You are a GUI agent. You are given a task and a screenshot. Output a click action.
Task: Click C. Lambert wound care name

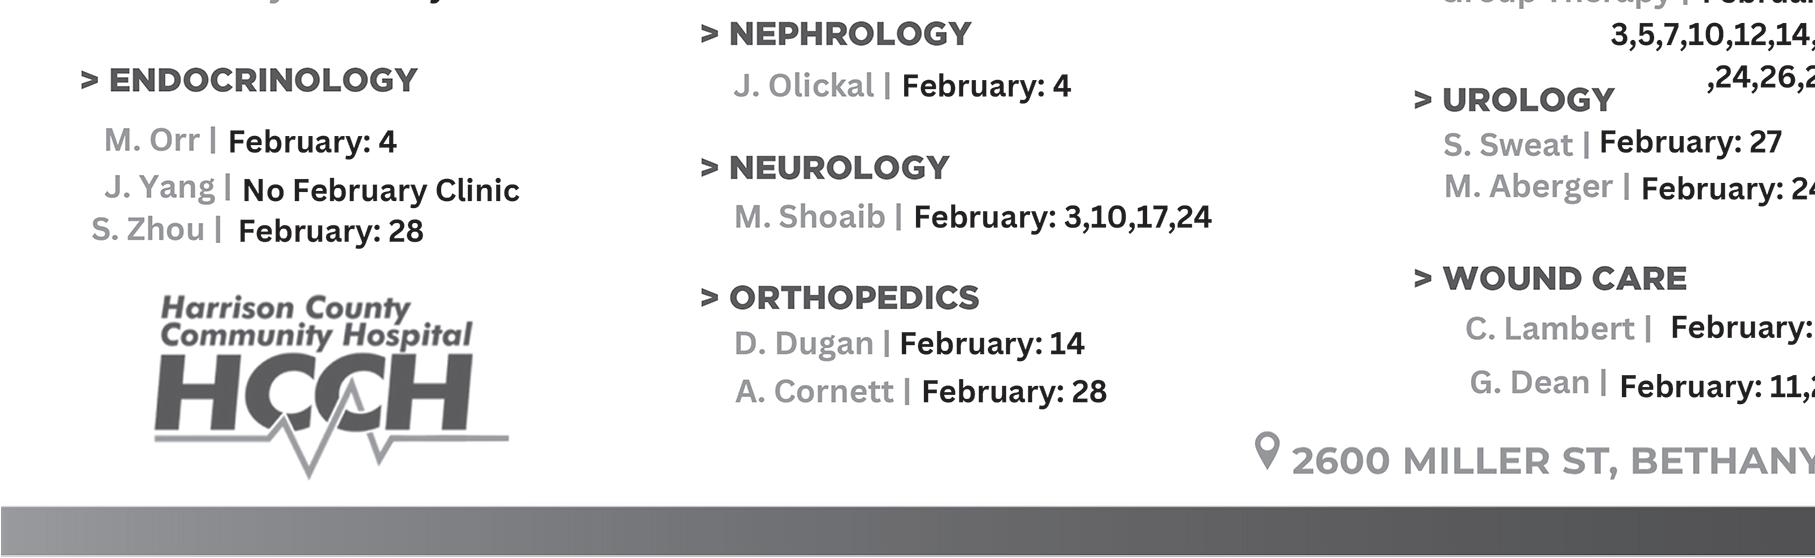click(1550, 328)
